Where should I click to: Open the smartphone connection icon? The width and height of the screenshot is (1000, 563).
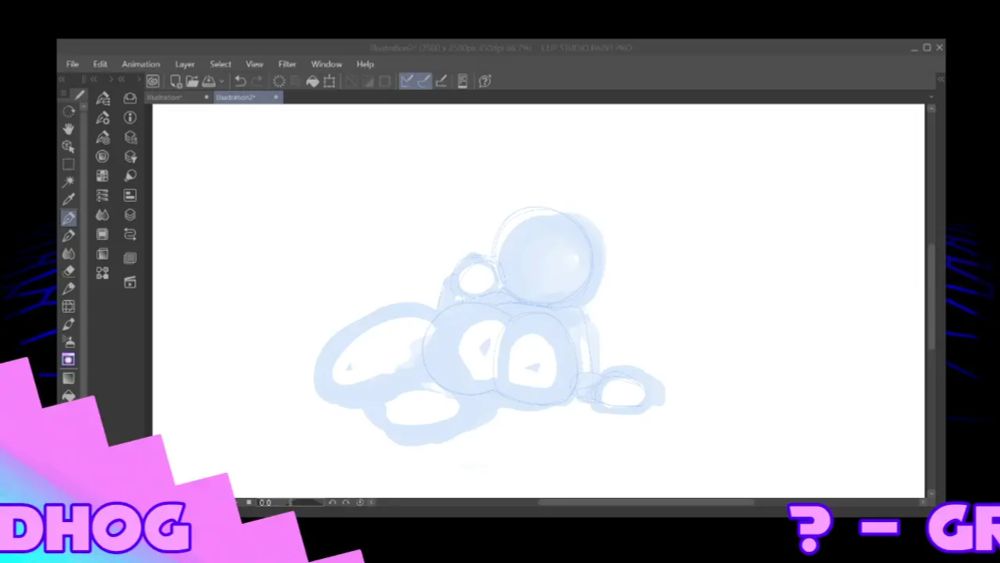click(x=463, y=81)
